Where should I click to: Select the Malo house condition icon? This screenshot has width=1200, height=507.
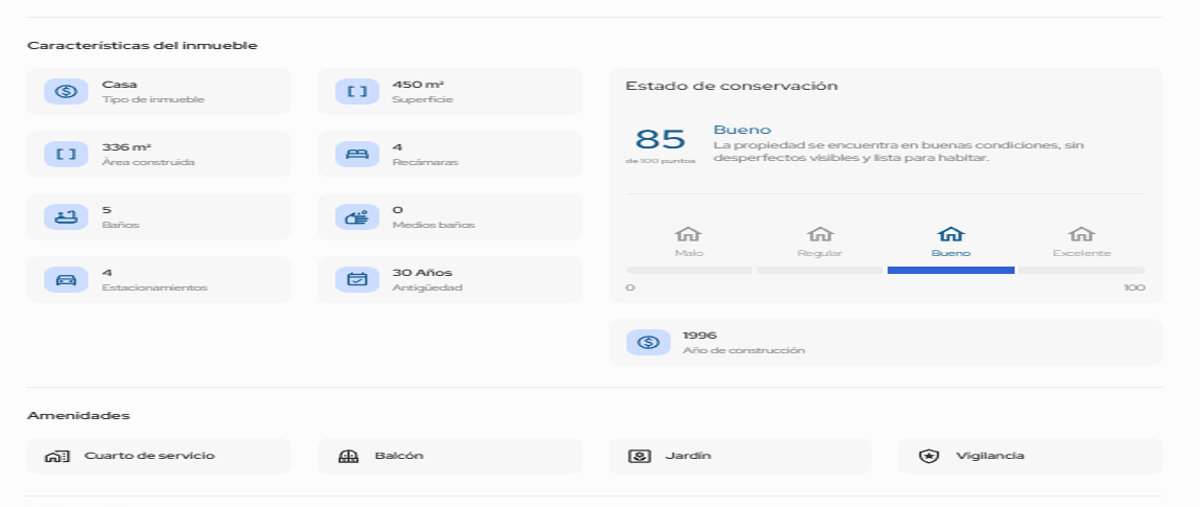688,235
